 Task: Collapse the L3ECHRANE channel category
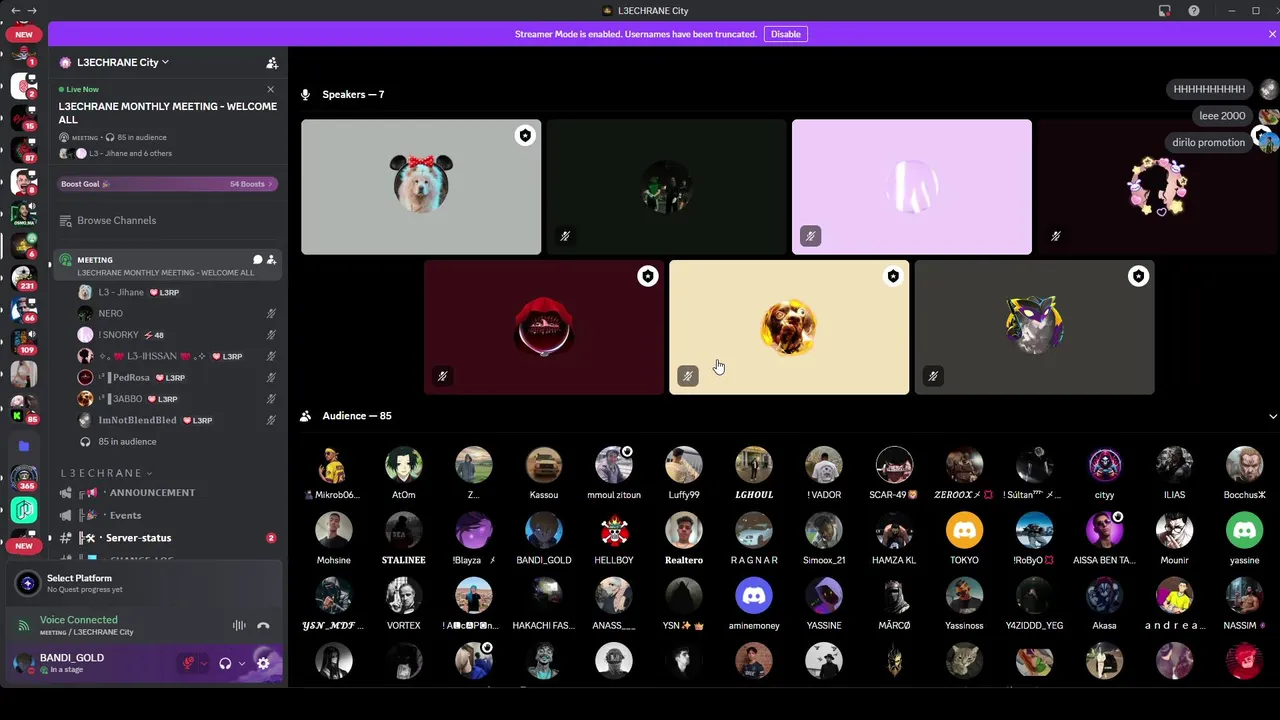[106, 473]
